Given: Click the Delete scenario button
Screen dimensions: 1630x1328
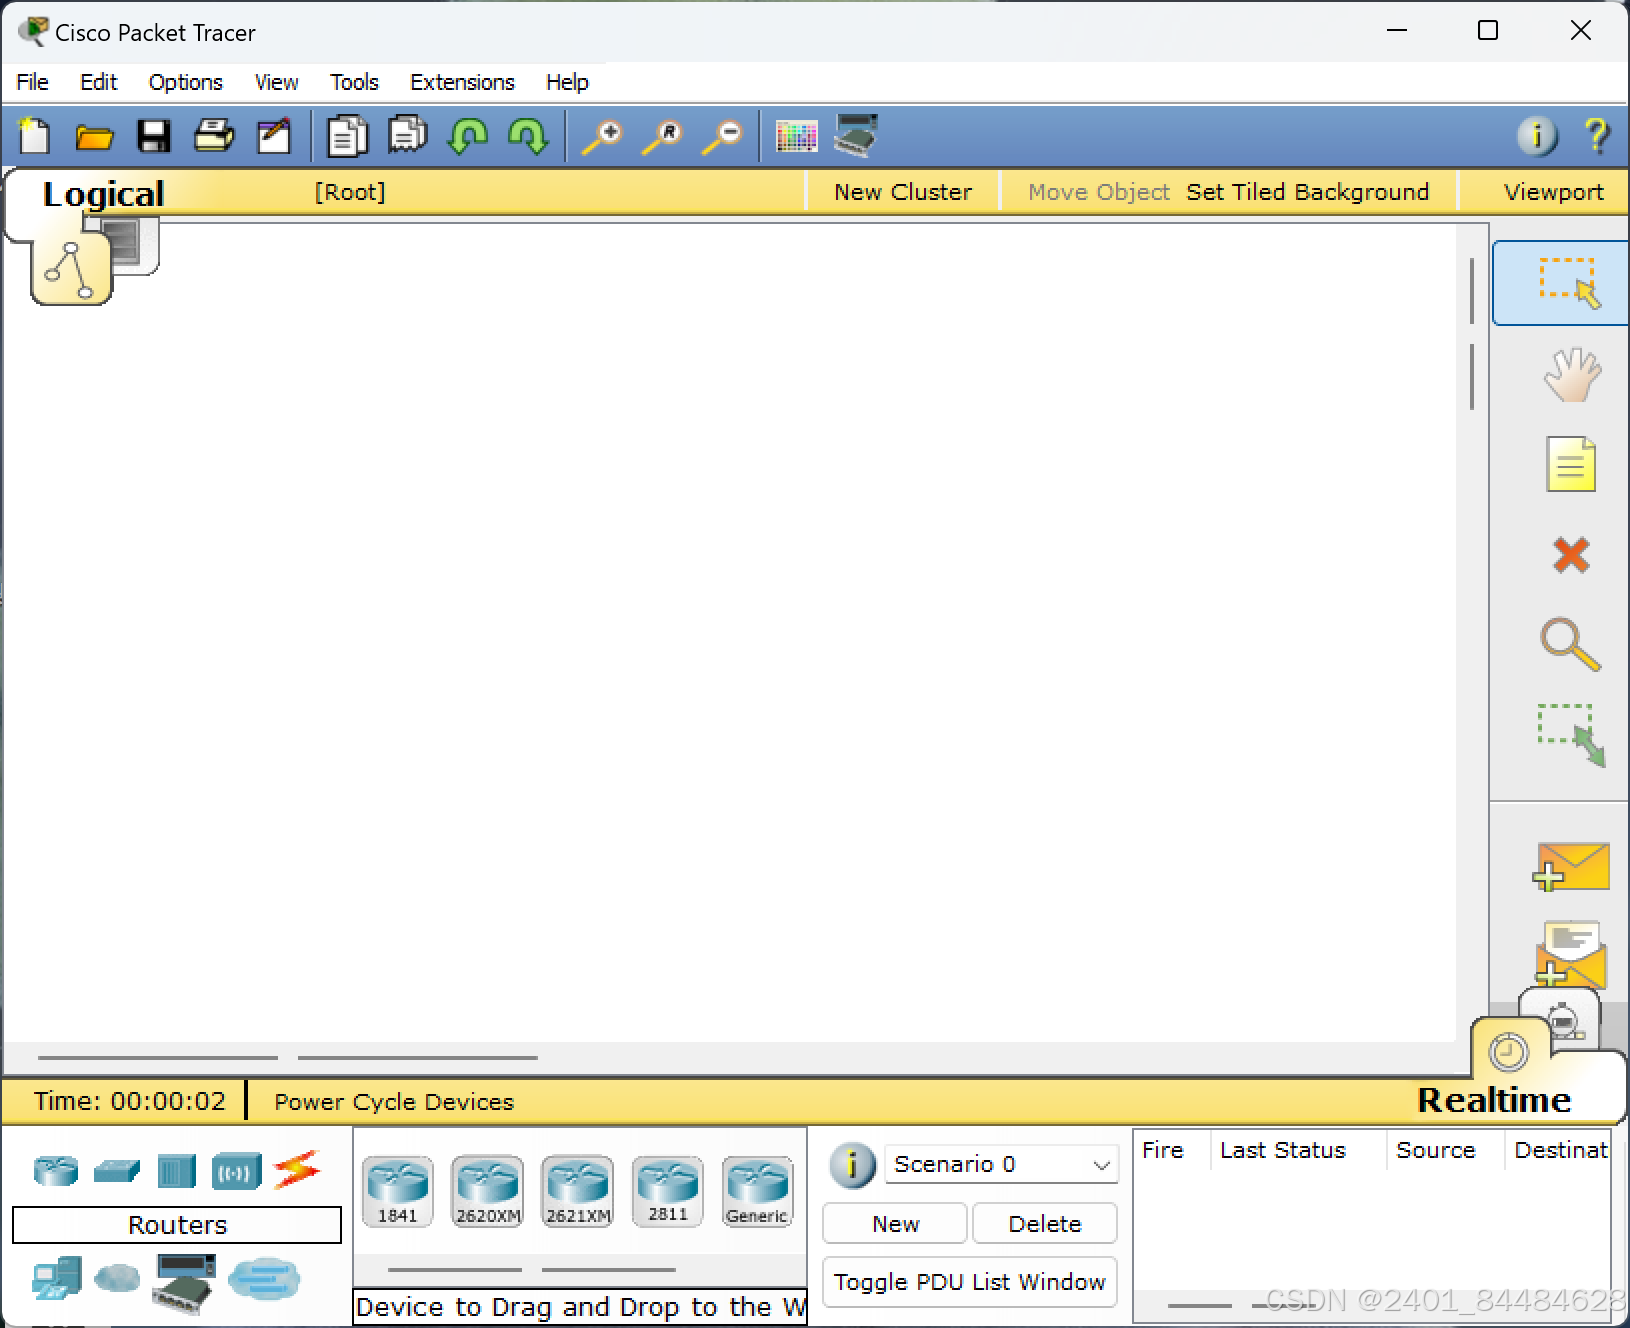Looking at the screenshot, I should pyautogui.click(x=1044, y=1224).
